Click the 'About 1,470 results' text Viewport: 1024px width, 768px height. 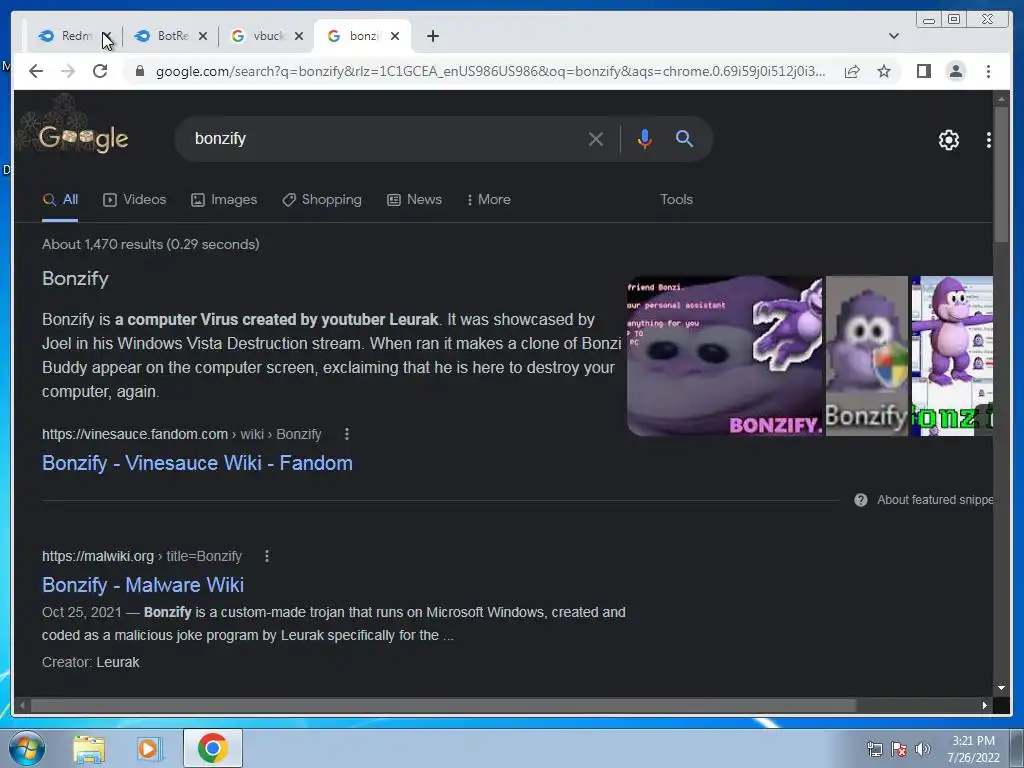pyautogui.click(x=151, y=244)
